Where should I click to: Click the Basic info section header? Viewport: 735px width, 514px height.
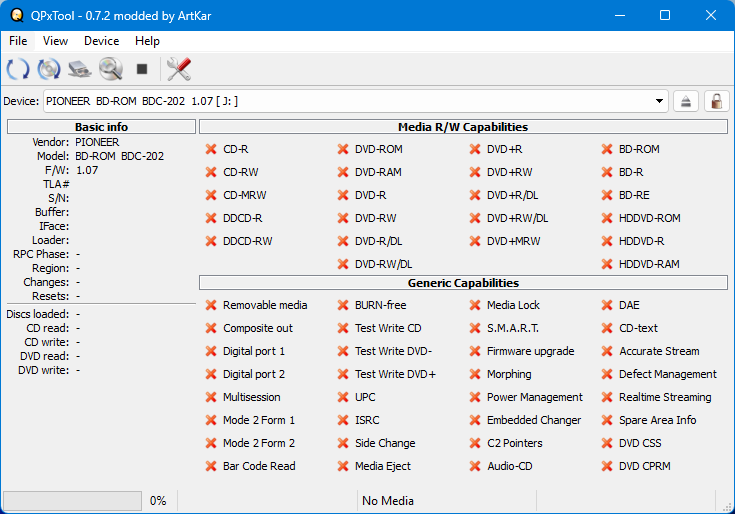(x=101, y=127)
